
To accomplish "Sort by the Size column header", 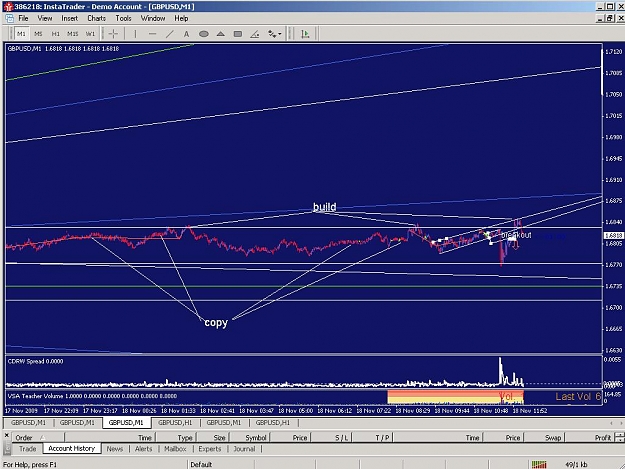I will pyautogui.click(x=212, y=438).
